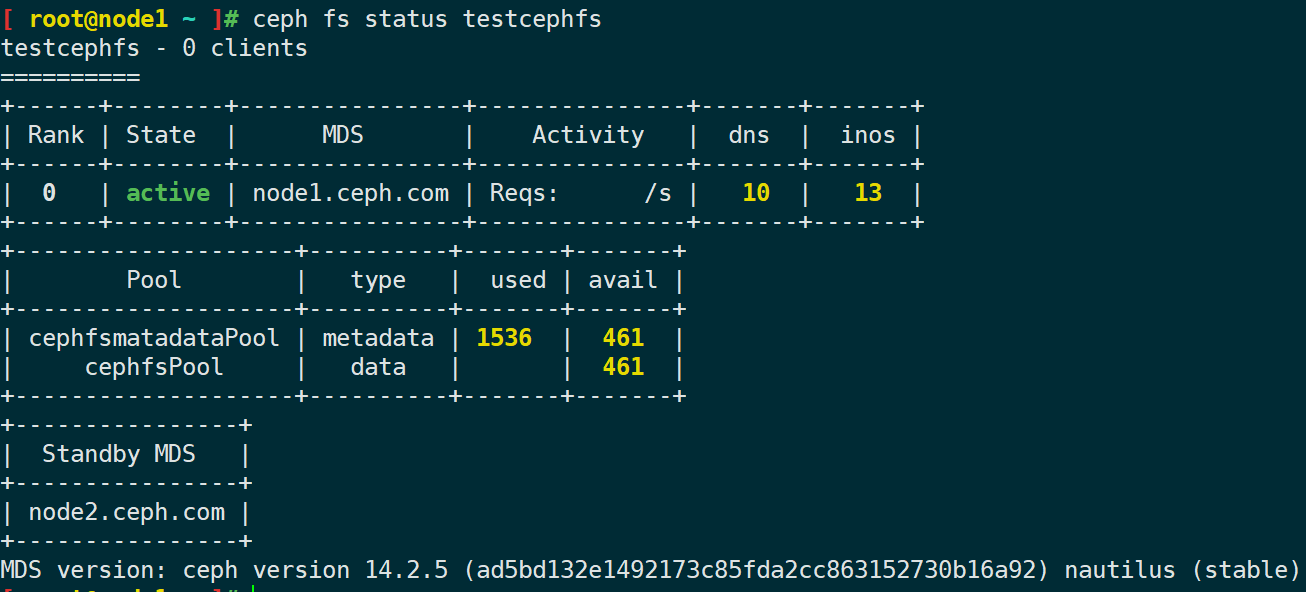The image size is (1306, 592).
Task: Click the cephfsPool row name
Action: pos(154,367)
